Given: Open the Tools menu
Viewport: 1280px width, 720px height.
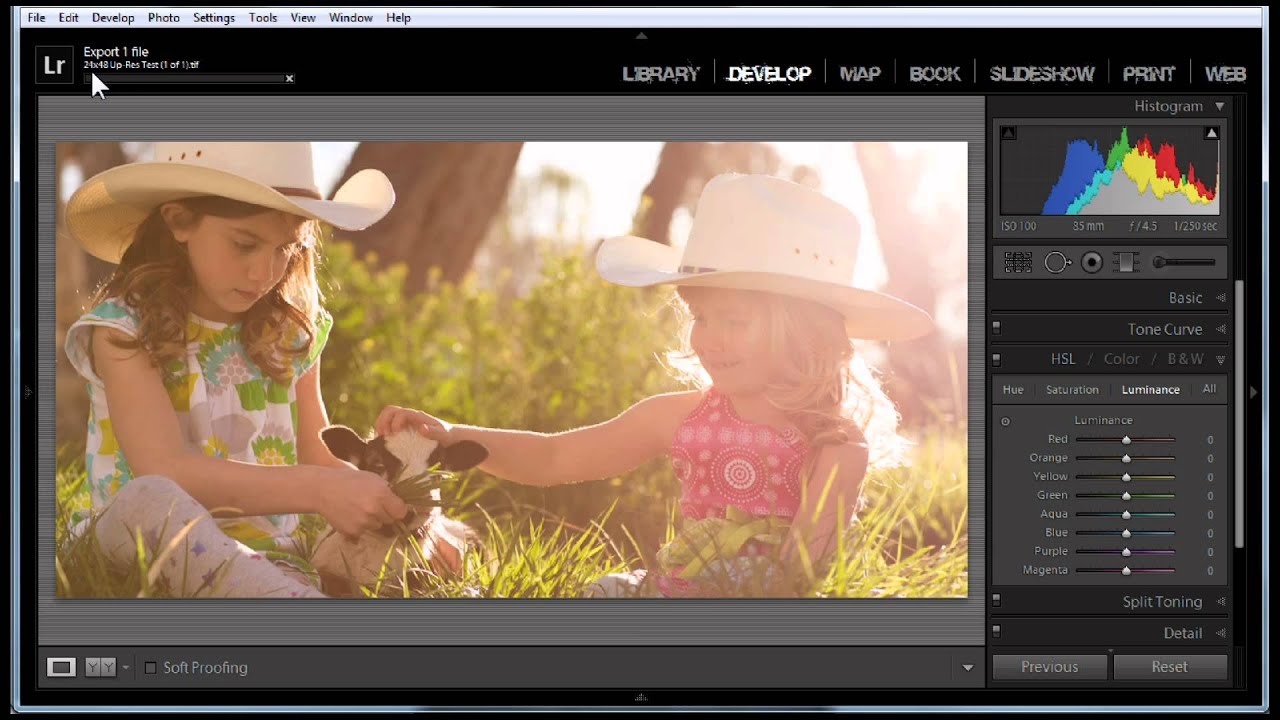Looking at the screenshot, I should pos(263,18).
